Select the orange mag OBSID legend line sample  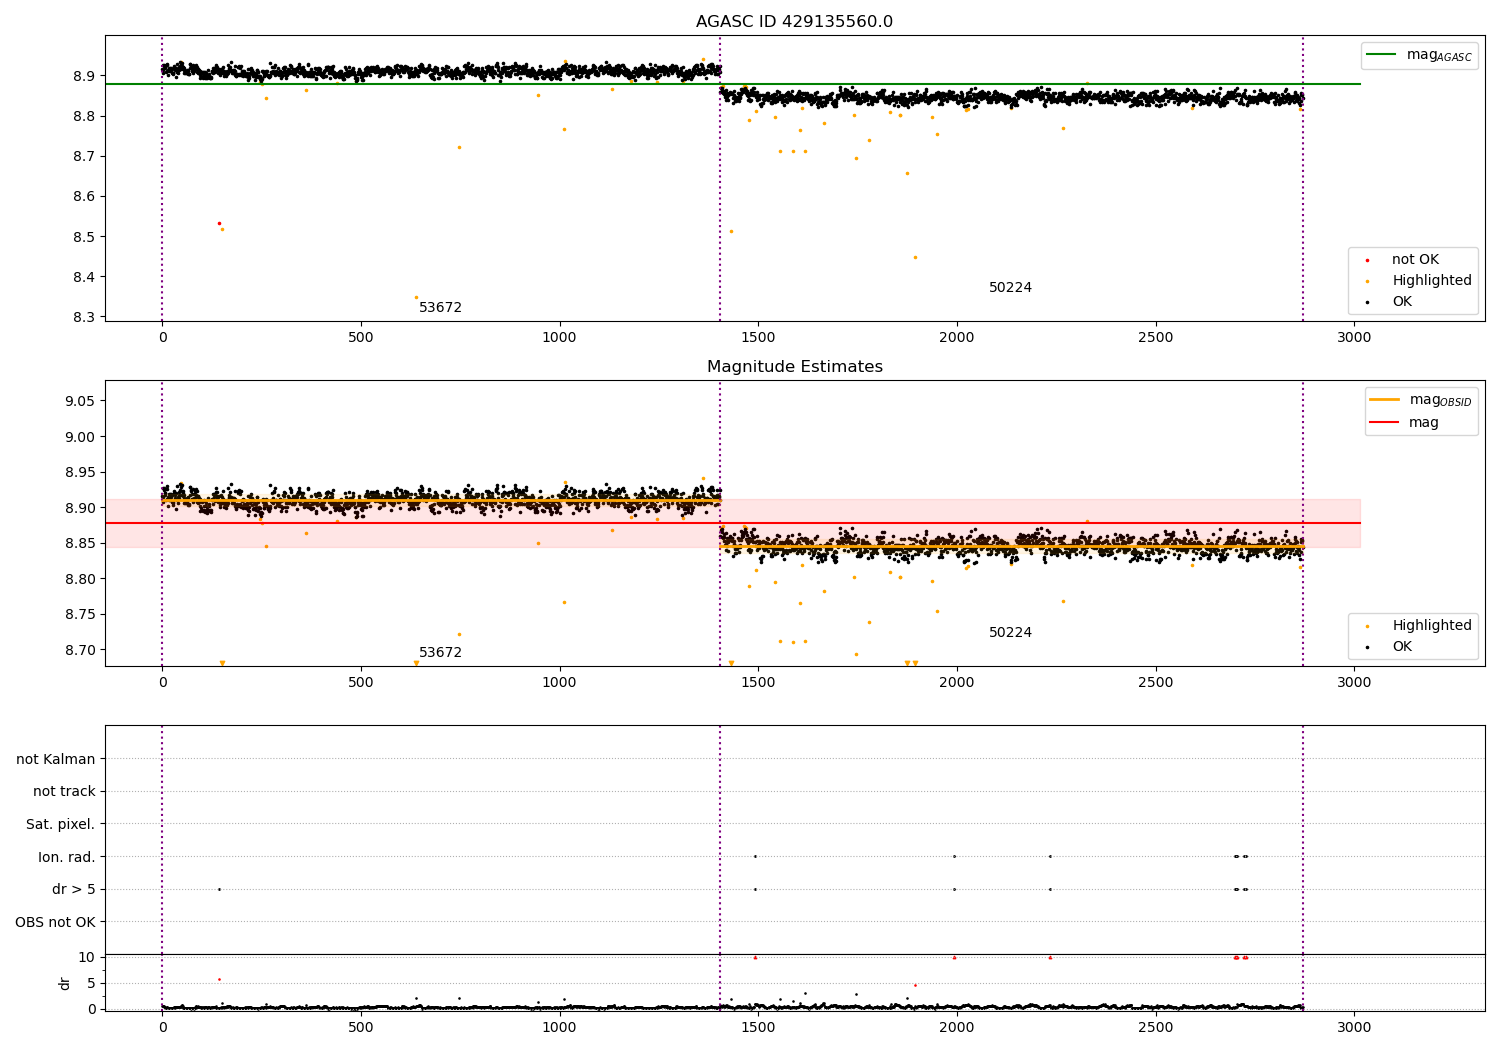[1384, 400]
